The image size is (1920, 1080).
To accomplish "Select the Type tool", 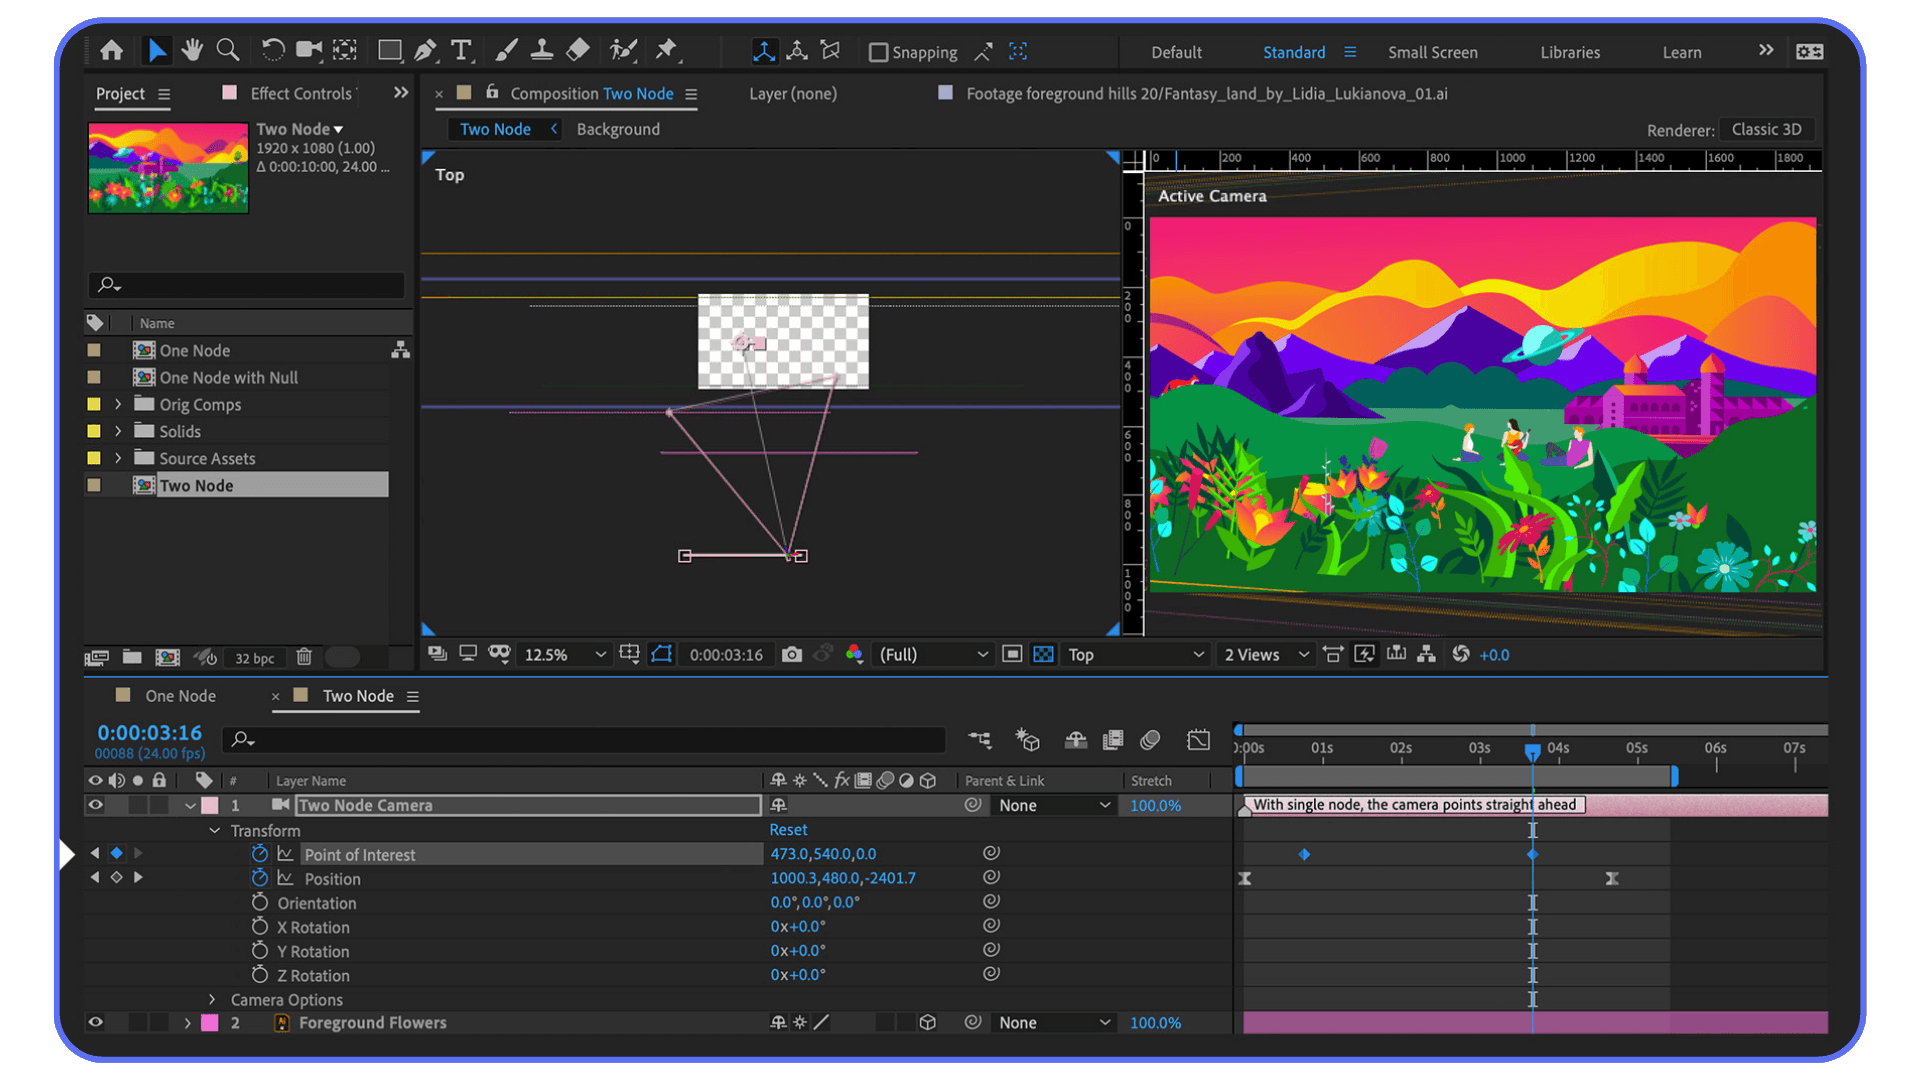I will (x=461, y=50).
